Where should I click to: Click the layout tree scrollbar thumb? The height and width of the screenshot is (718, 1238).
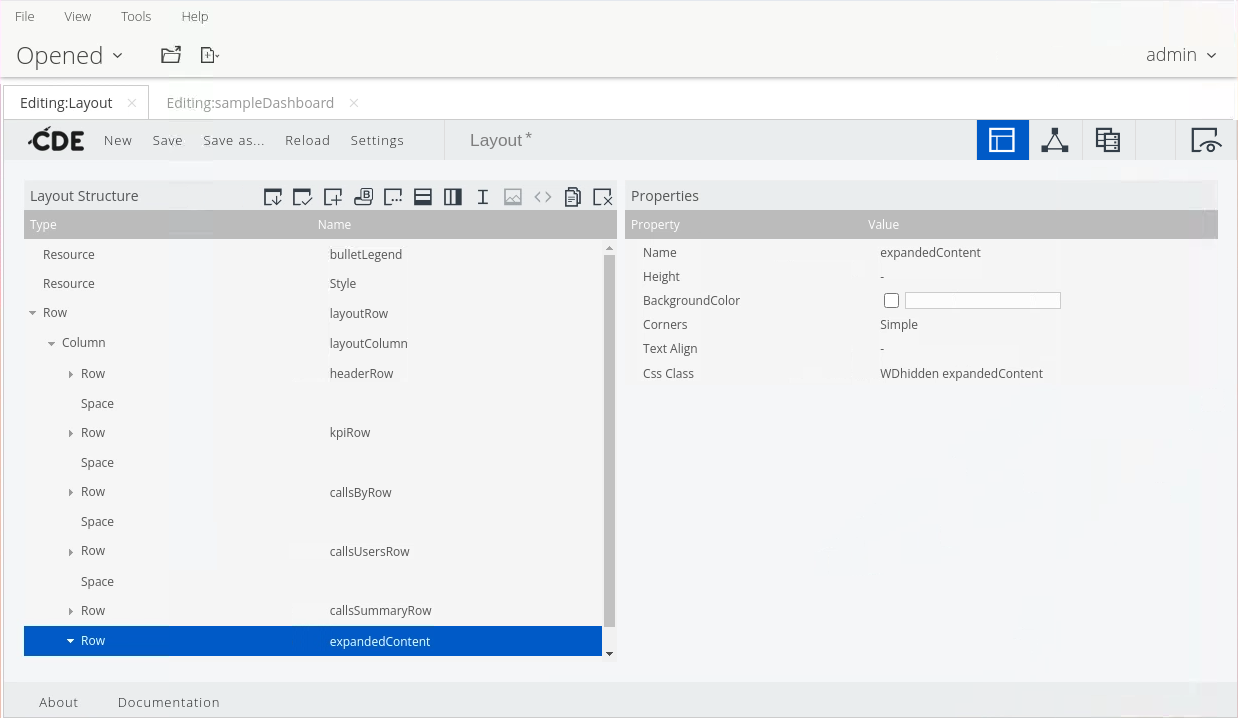click(610, 440)
